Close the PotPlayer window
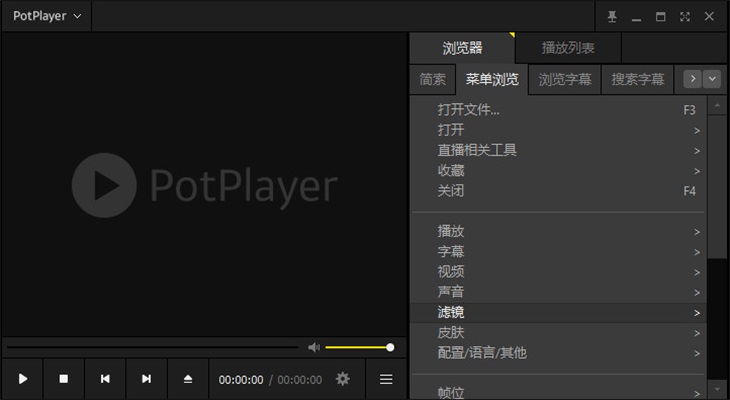Viewport: 730px width, 400px height. [x=709, y=17]
